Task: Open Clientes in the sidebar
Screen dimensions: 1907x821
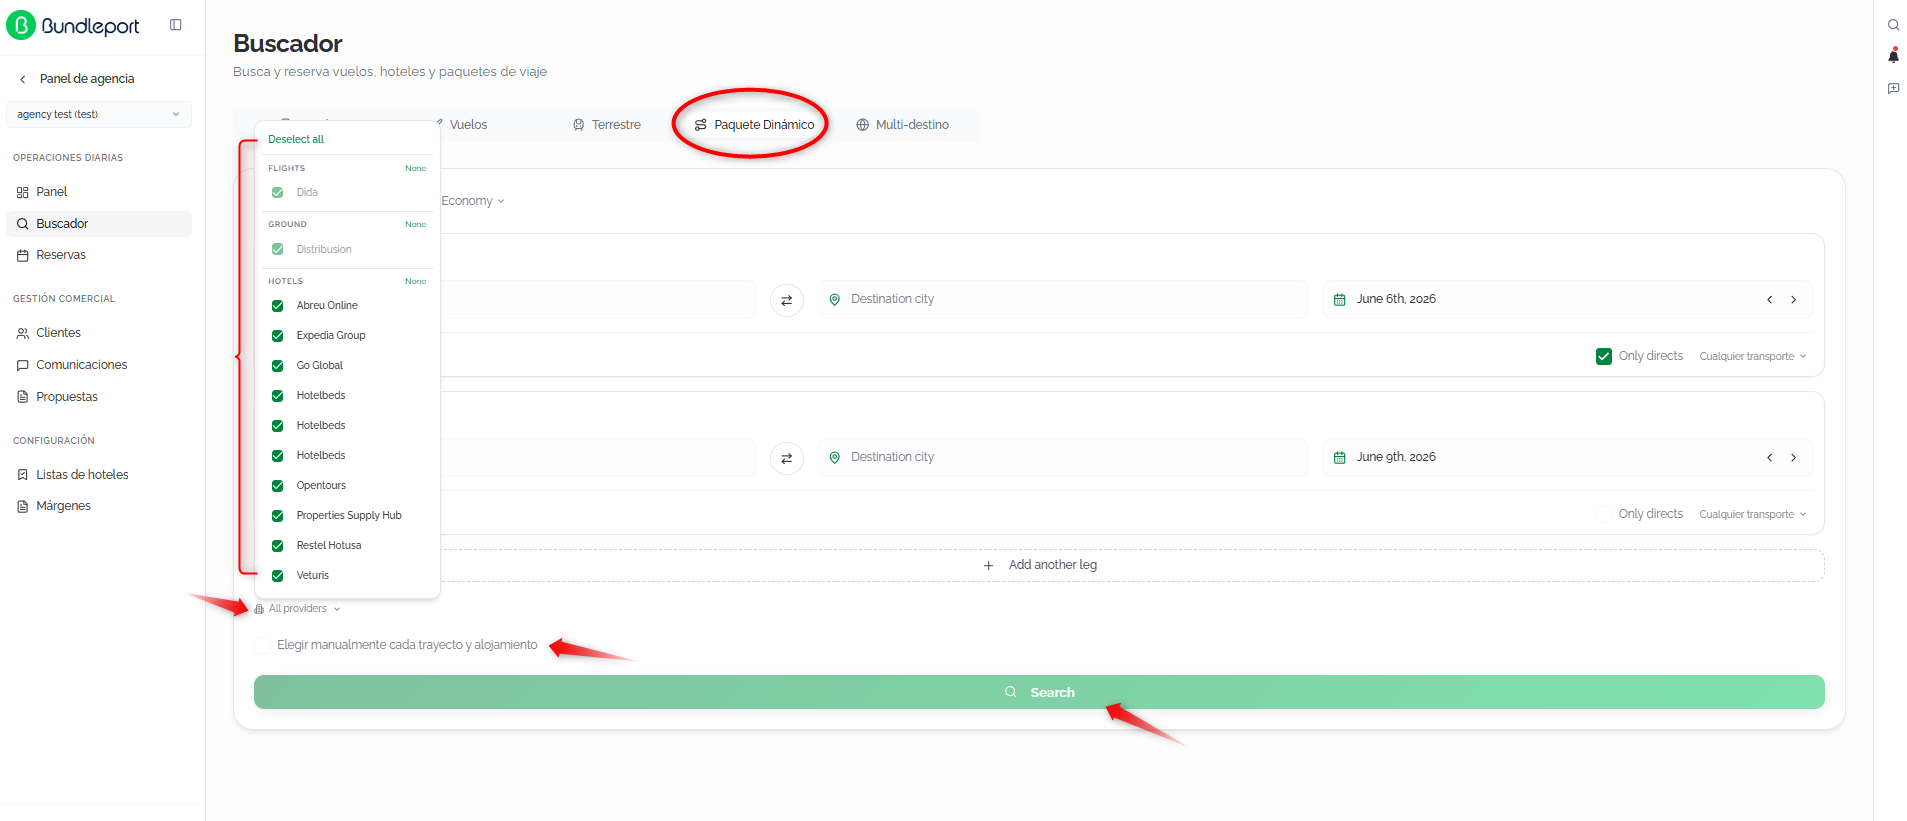Action: (98, 333)
